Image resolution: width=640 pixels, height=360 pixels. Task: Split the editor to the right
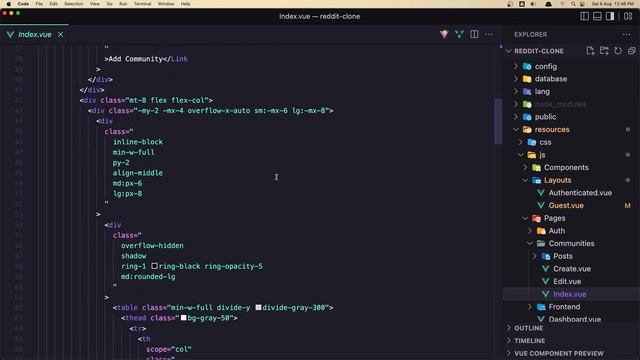click(x=474, y=34)
